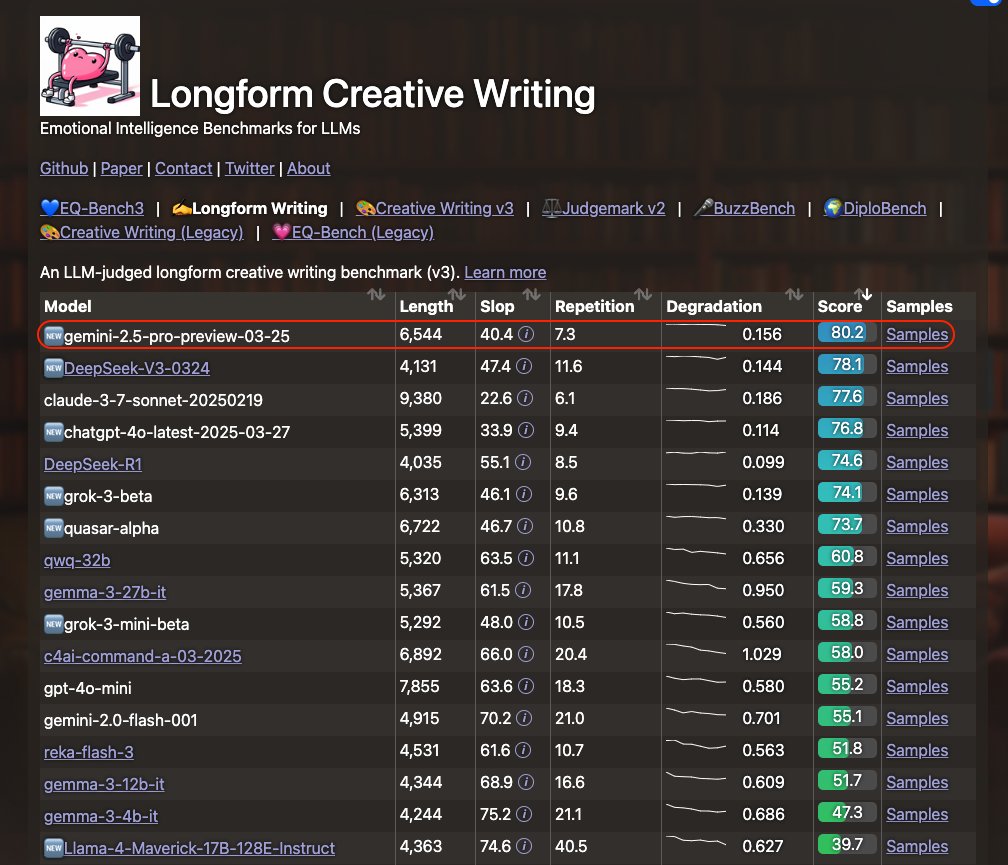Click score bar 39.7 for Llama-4-Maverick

847,844
